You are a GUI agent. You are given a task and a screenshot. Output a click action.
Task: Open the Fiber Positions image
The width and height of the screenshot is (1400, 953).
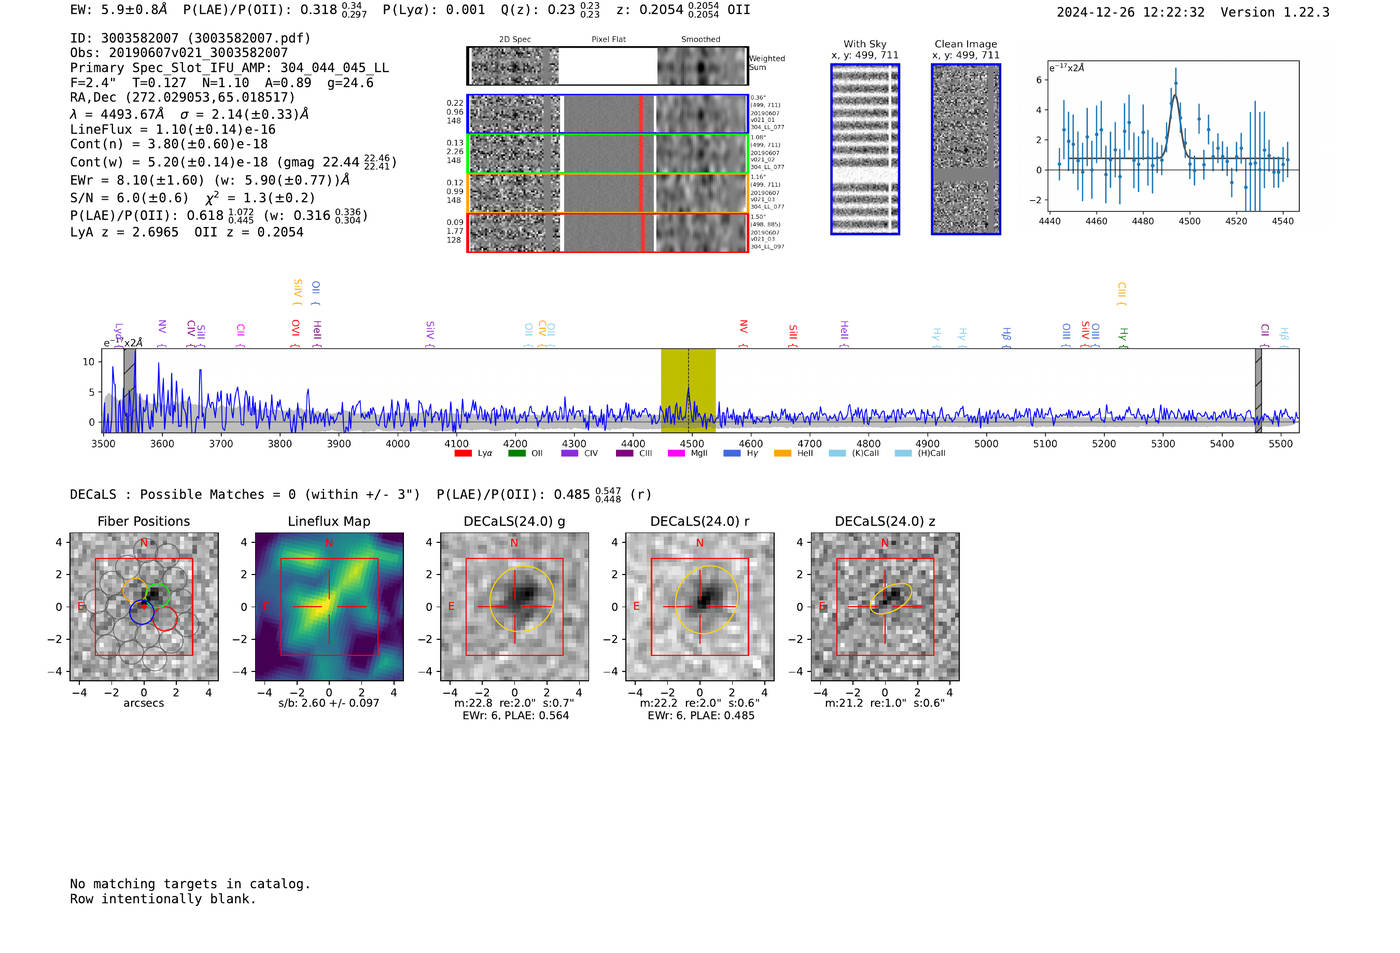pyautogui.click(x=144, y=607)
